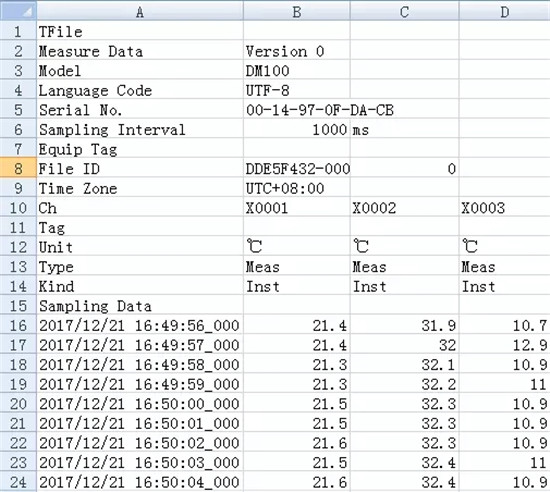Click the DM100 model cell
Screen dimensions: 550x492
(x=296, y=70)
